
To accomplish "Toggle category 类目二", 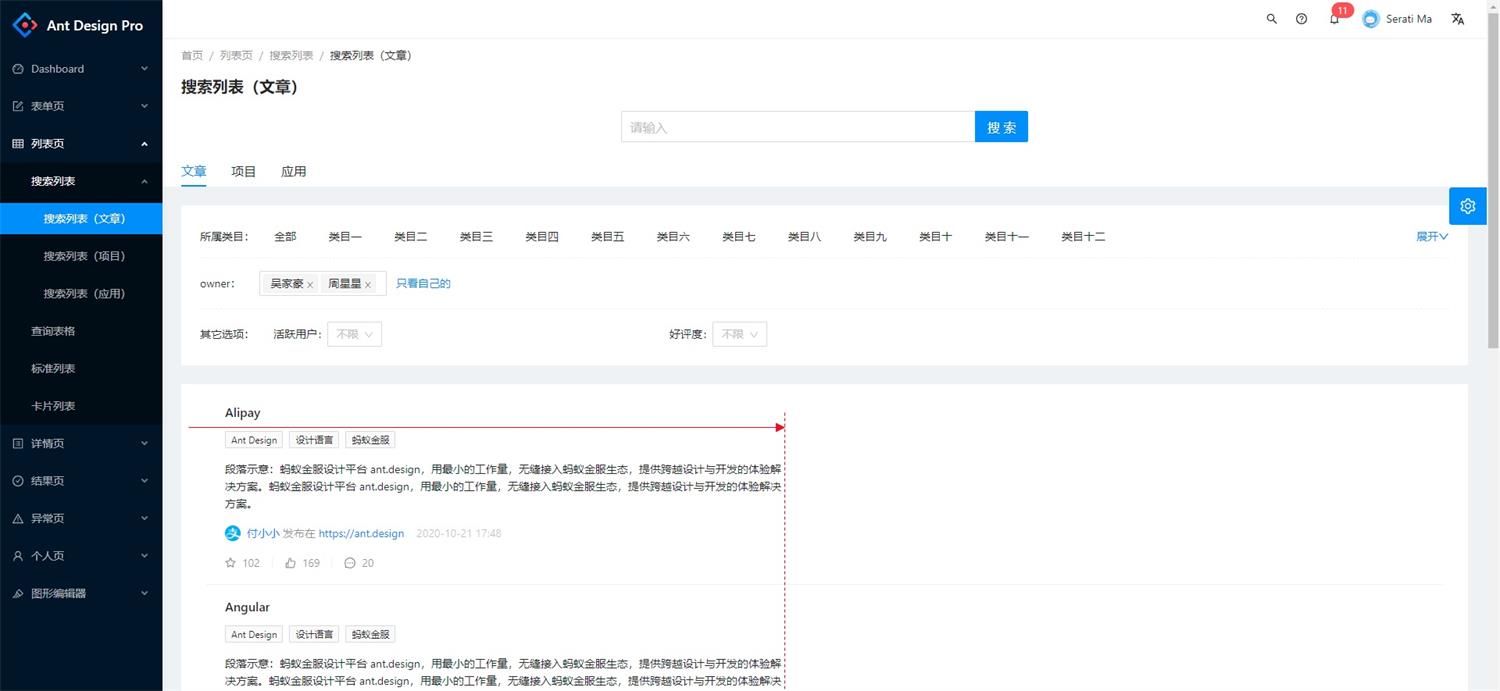I will [x=411, y=237].
